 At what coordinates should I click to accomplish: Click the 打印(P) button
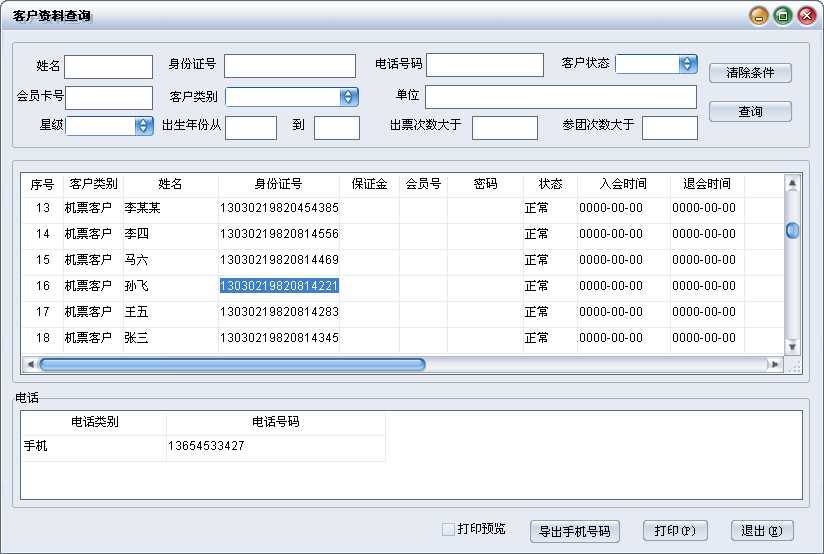675,531
